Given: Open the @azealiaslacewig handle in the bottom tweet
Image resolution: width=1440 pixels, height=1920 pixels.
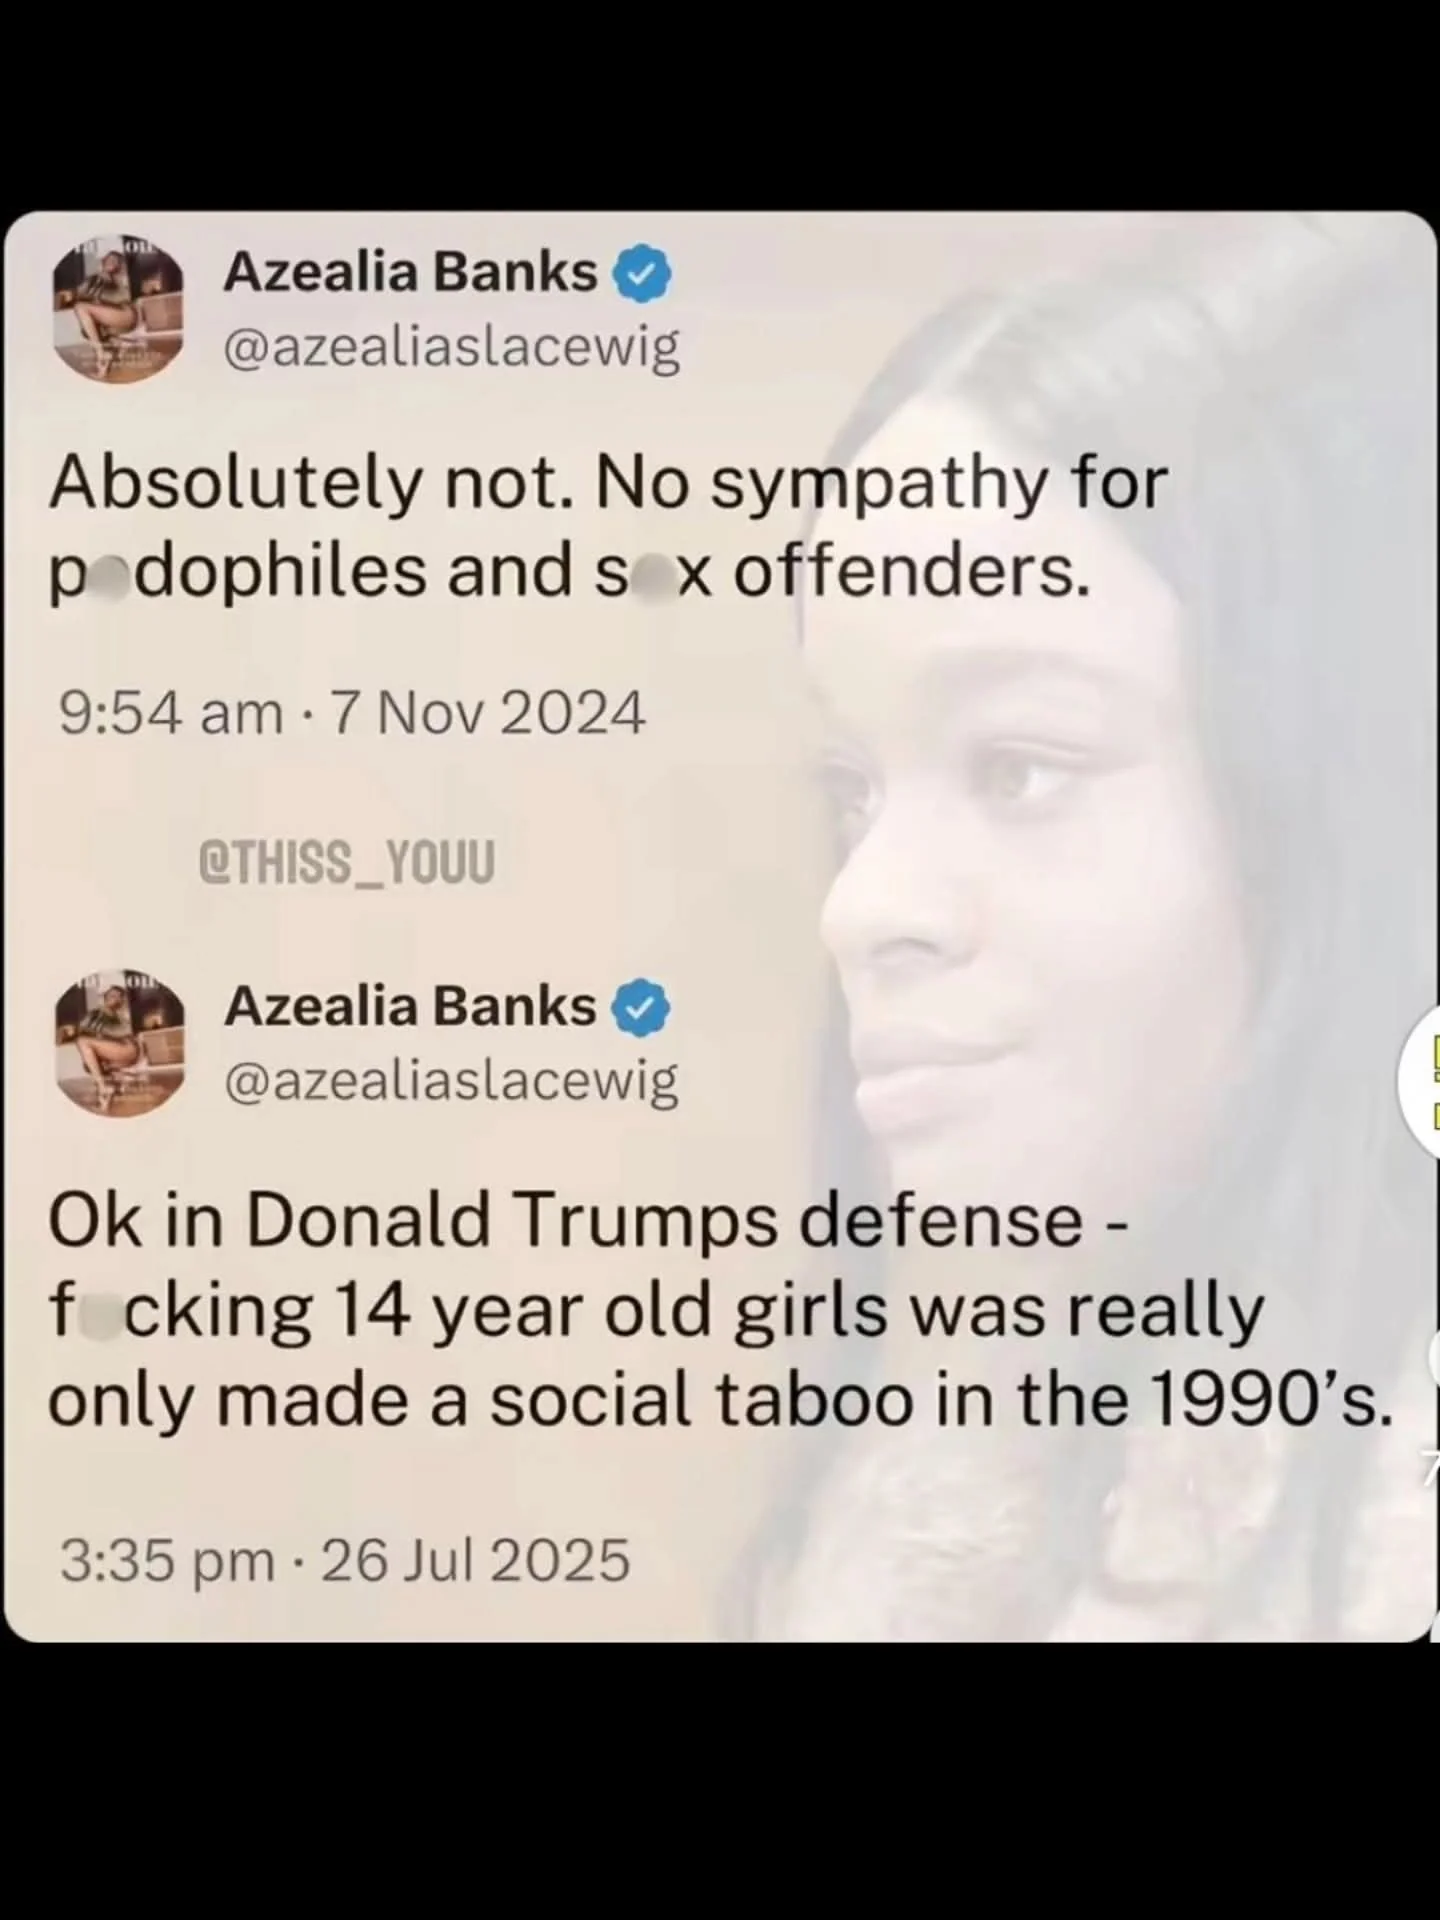Looking at the screenshot, I should click(x=452, y=1081).
